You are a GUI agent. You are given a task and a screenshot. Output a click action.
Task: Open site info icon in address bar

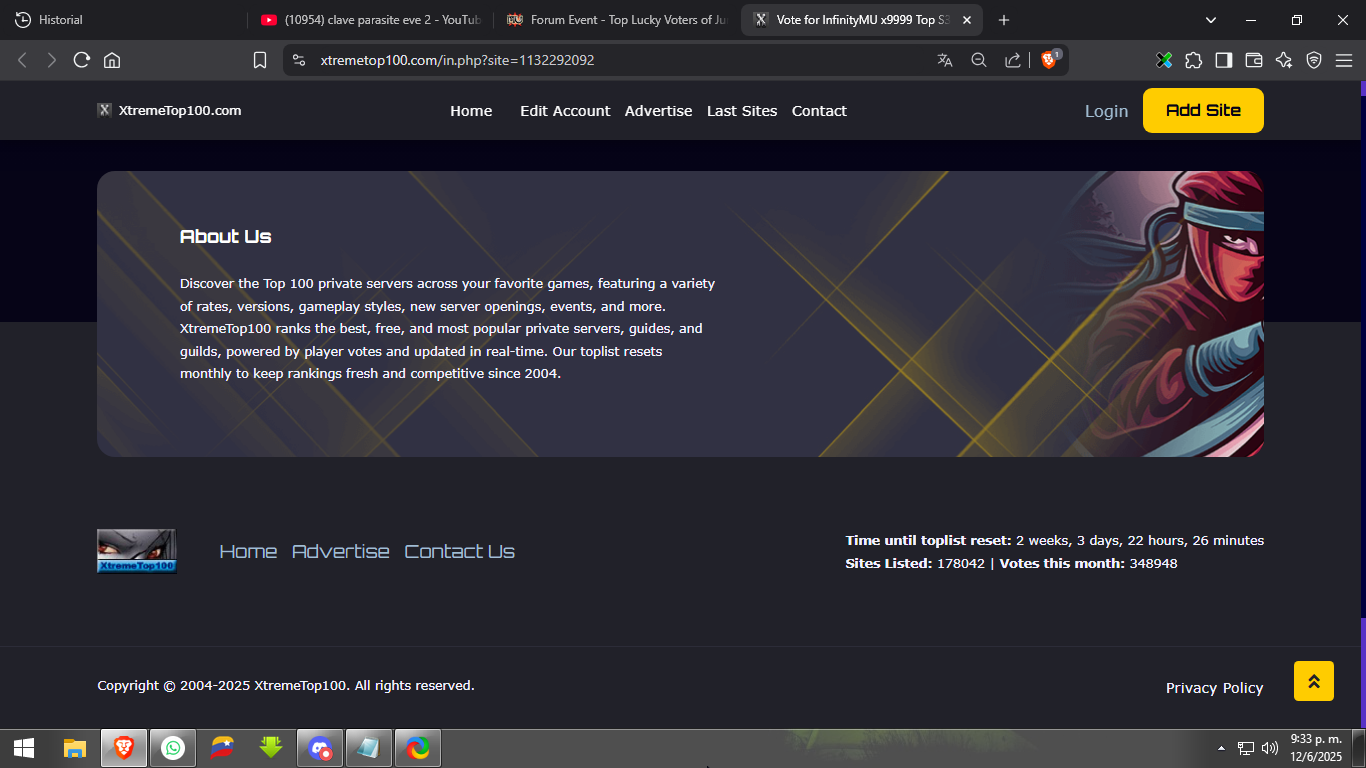tap(298, 60)
